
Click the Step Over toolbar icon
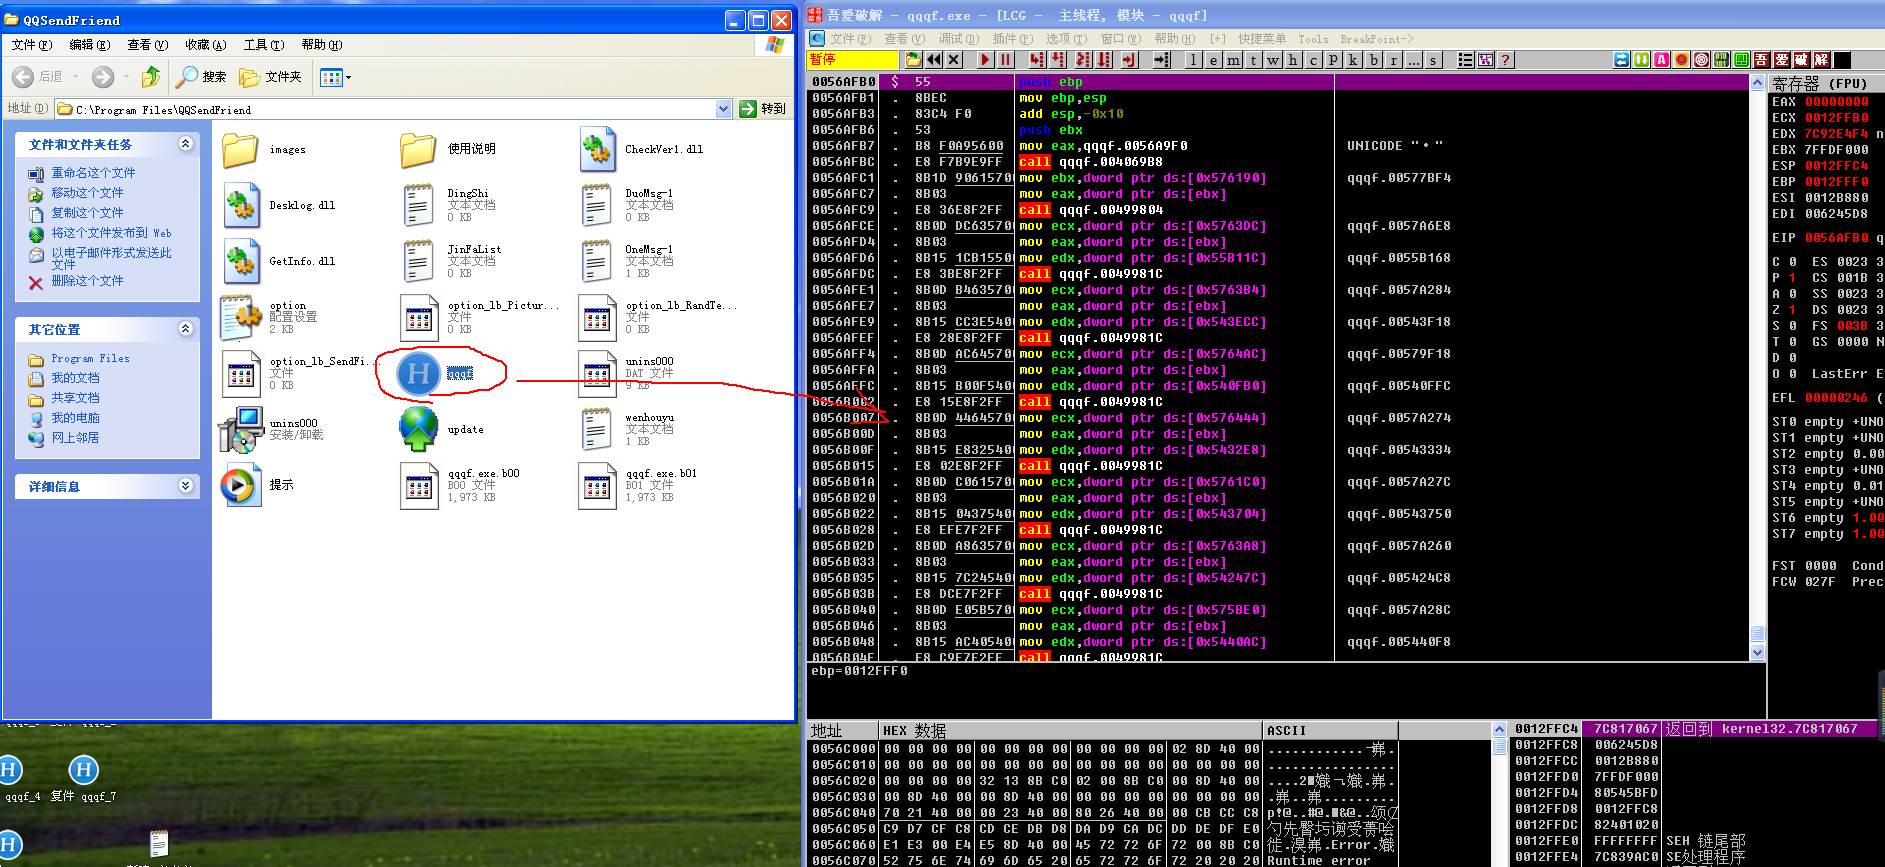coord(1058,60)
